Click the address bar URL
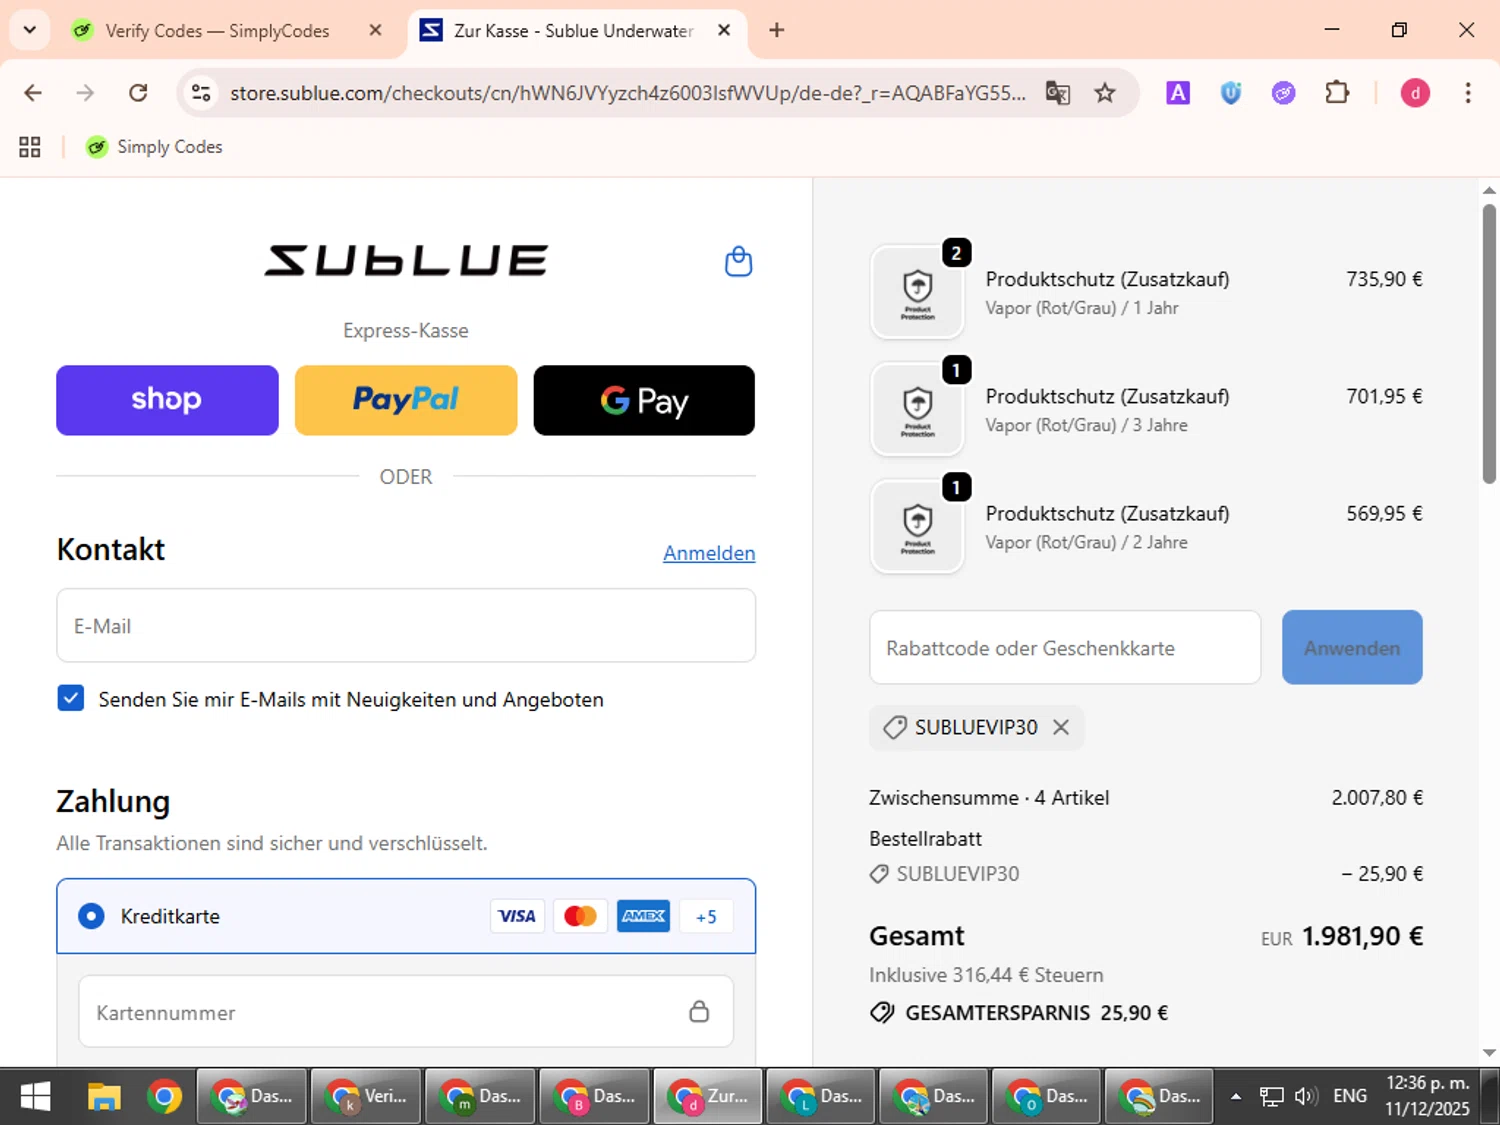 tap(628, 93)
